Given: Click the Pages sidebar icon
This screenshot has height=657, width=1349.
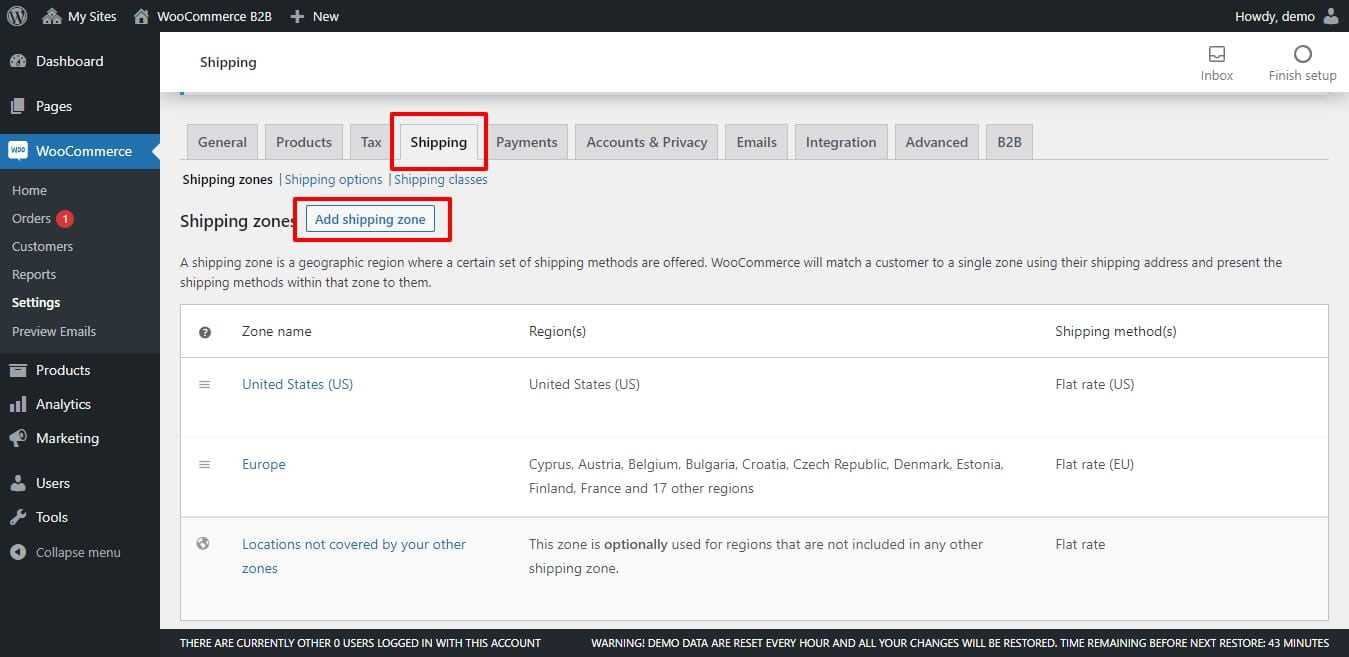Looking at the screenshot, I should point(18,106).
